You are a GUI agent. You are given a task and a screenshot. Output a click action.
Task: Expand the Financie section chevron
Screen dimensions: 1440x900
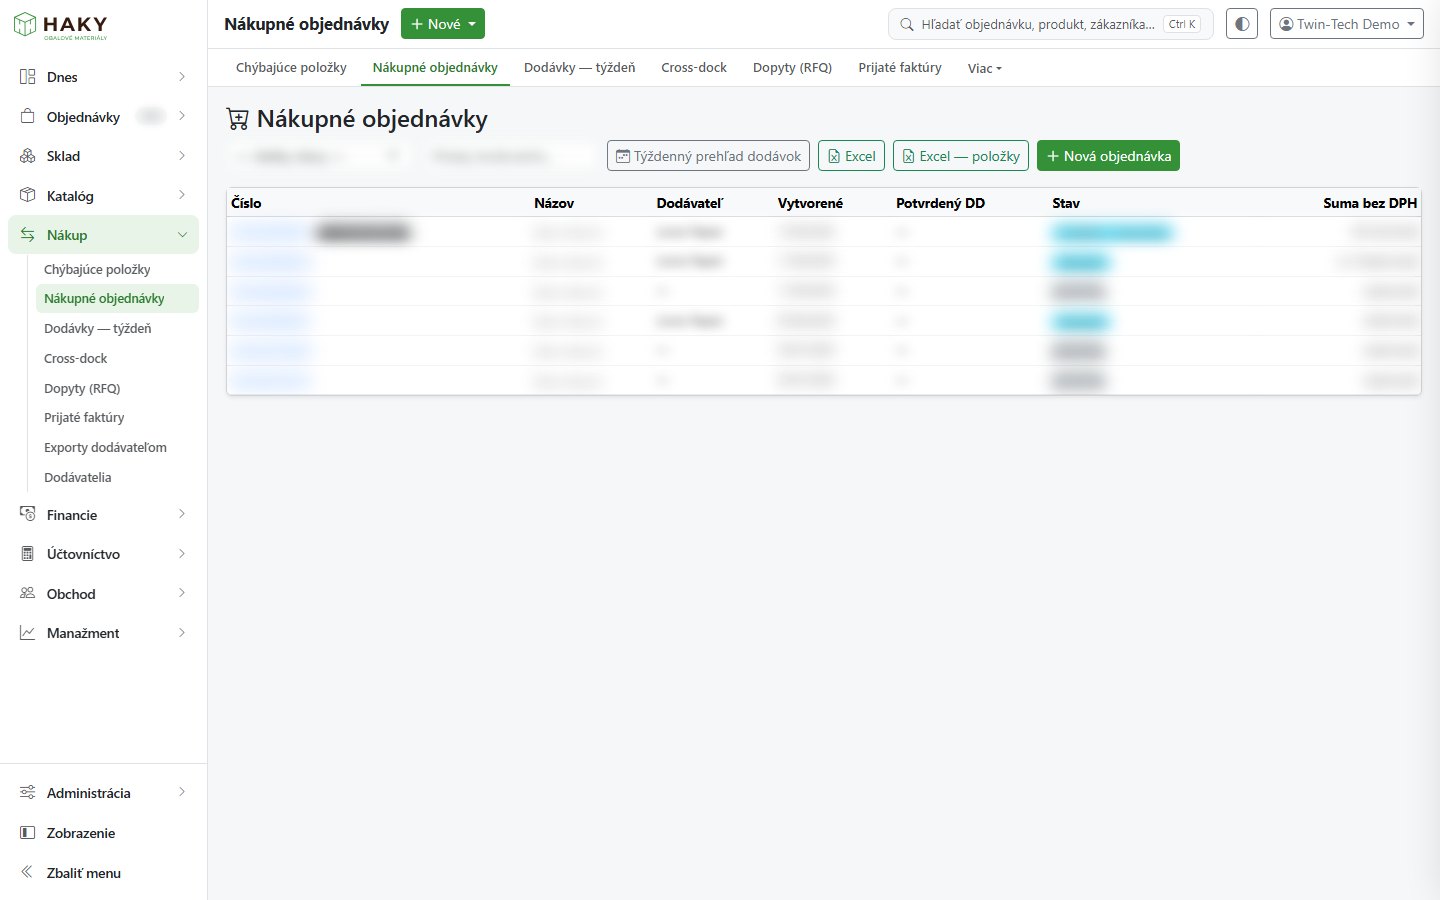pyautogui.click(x=182, y=514)
